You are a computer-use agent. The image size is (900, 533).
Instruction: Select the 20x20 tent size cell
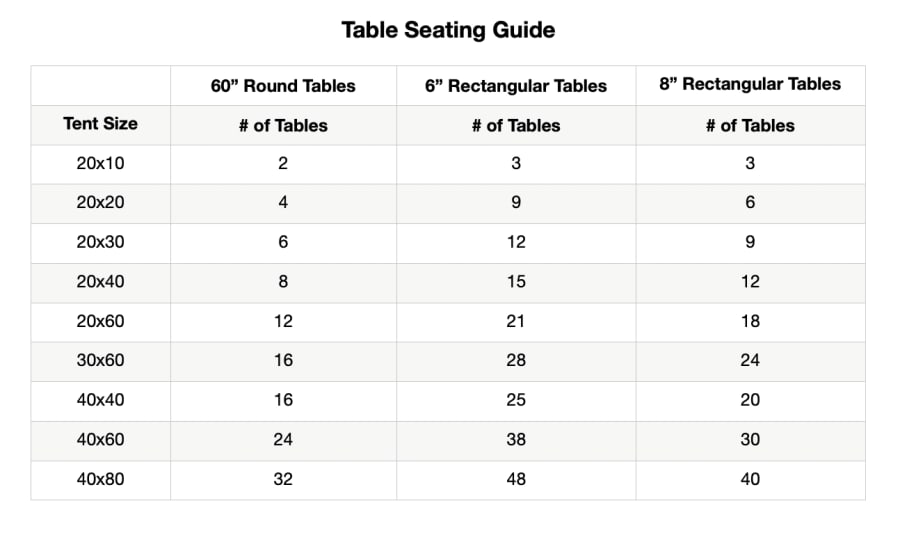(100, 202)
